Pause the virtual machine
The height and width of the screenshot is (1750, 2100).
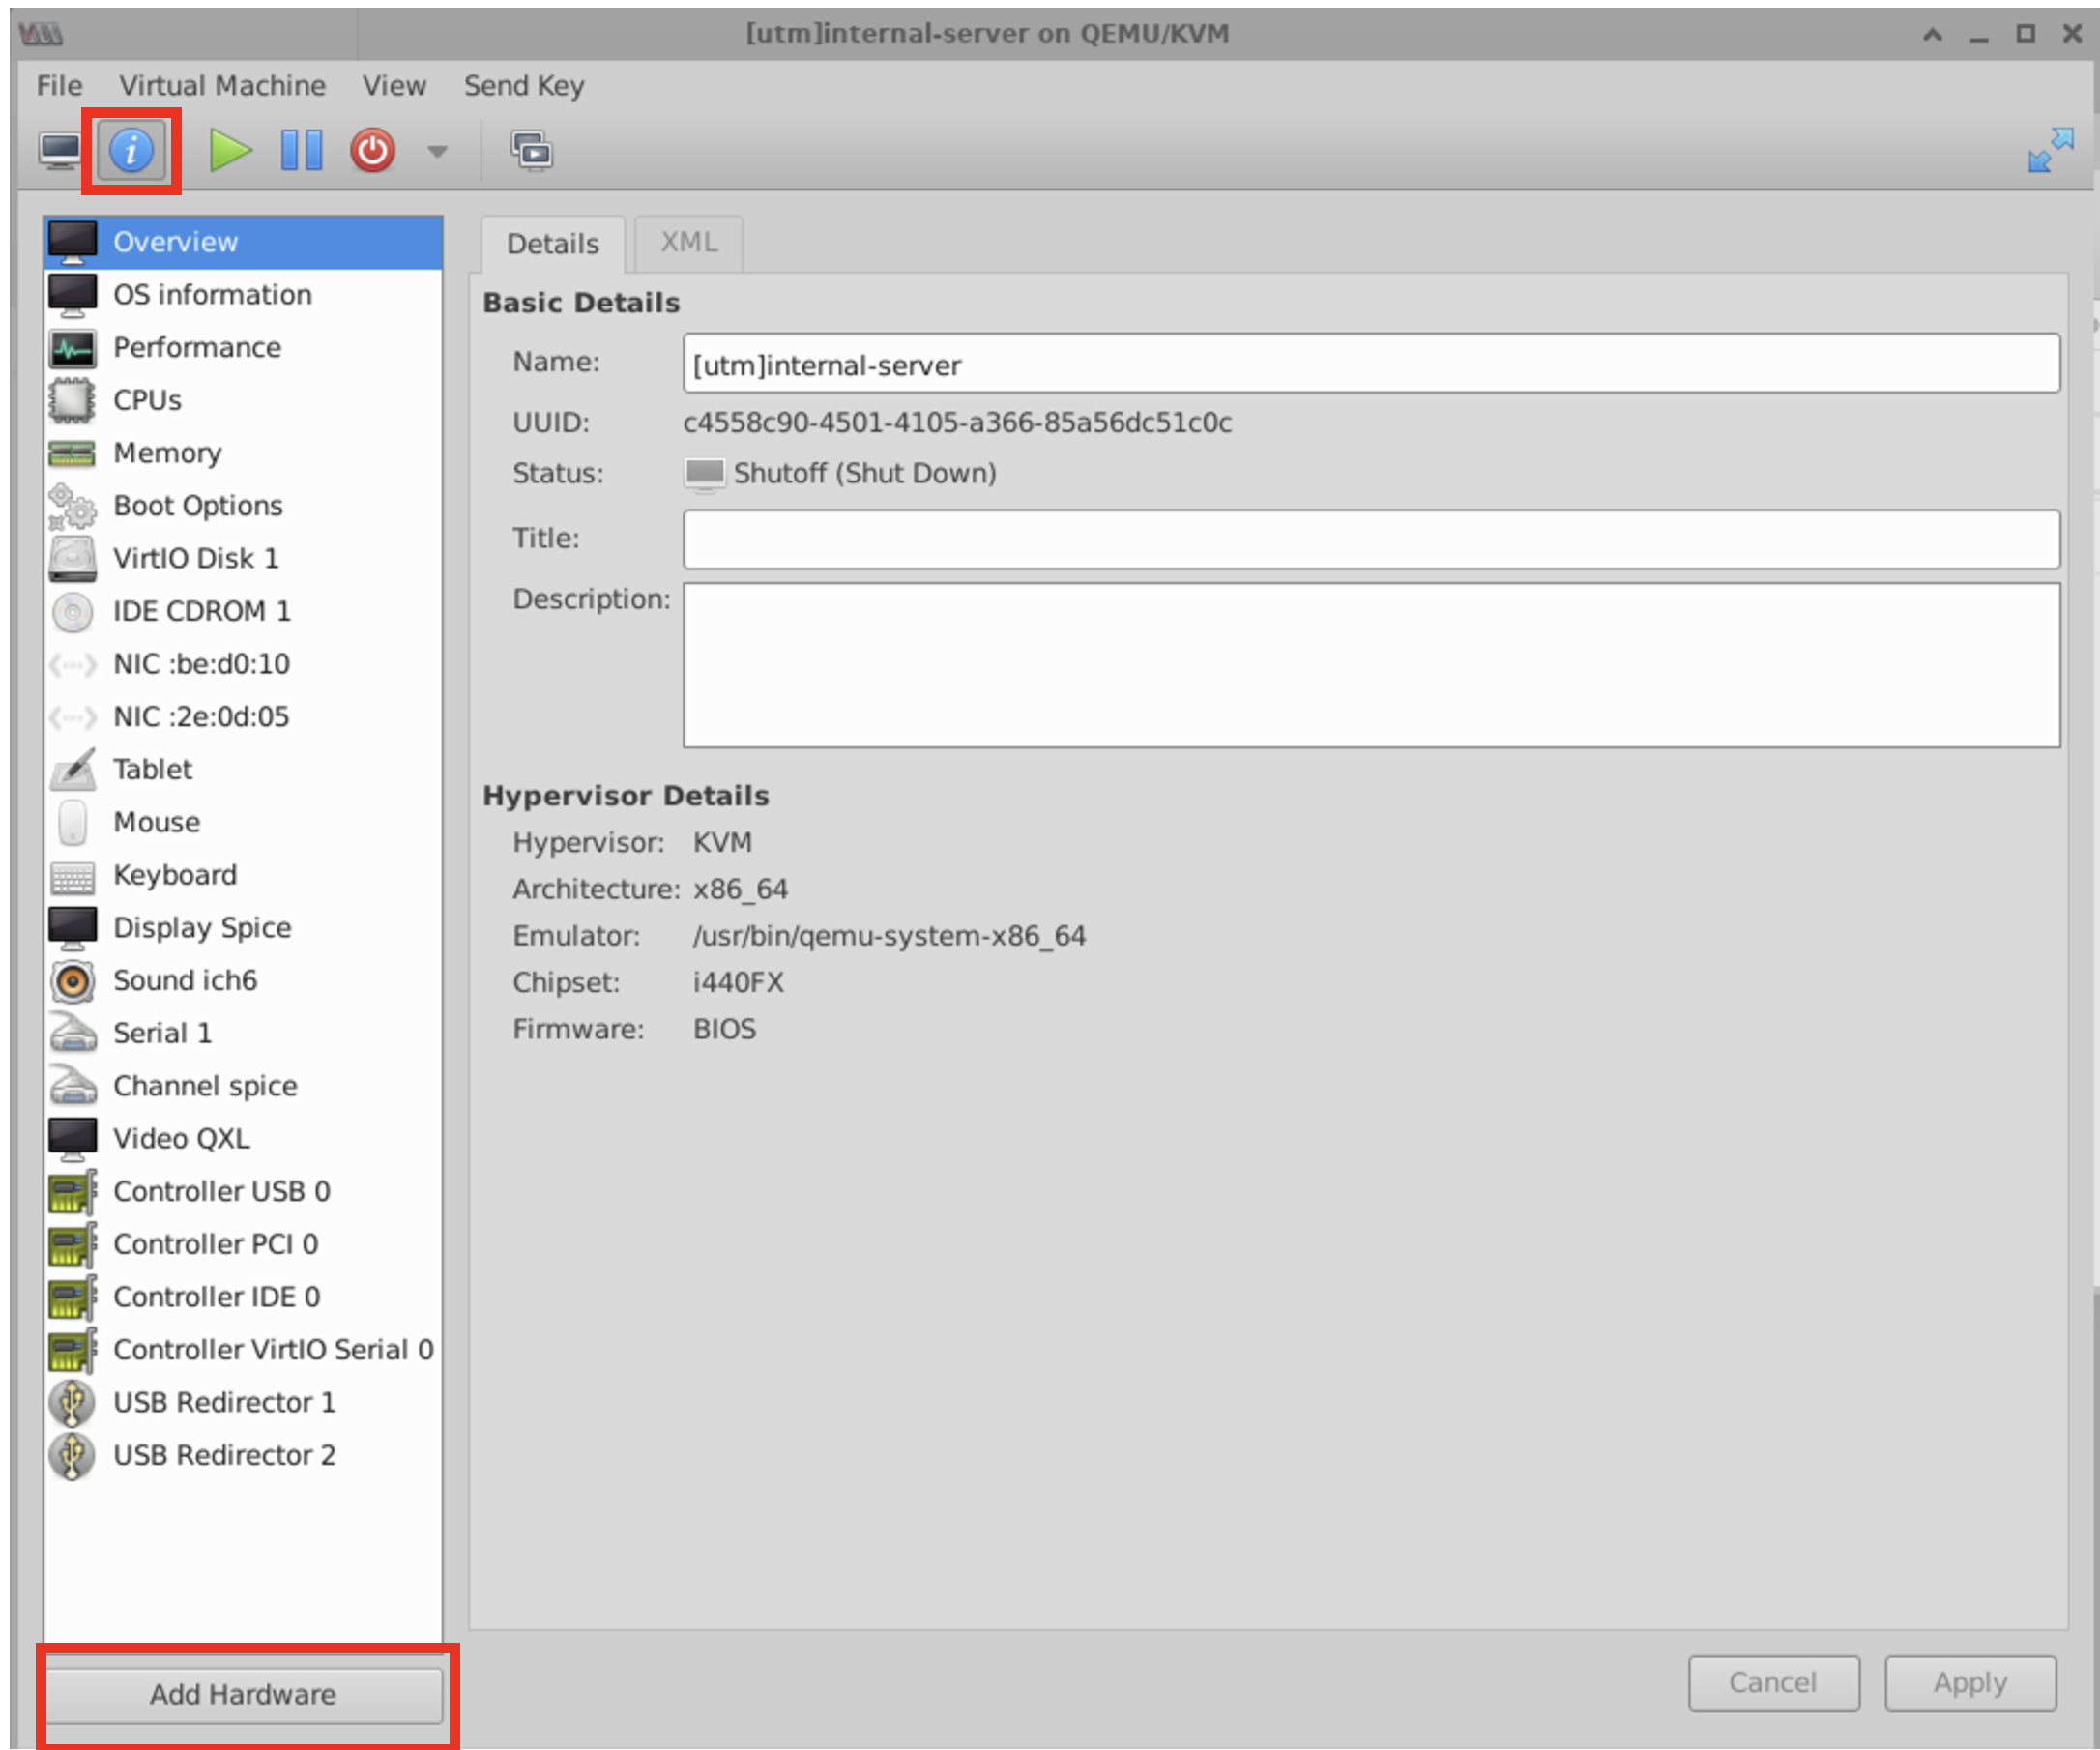301,152
